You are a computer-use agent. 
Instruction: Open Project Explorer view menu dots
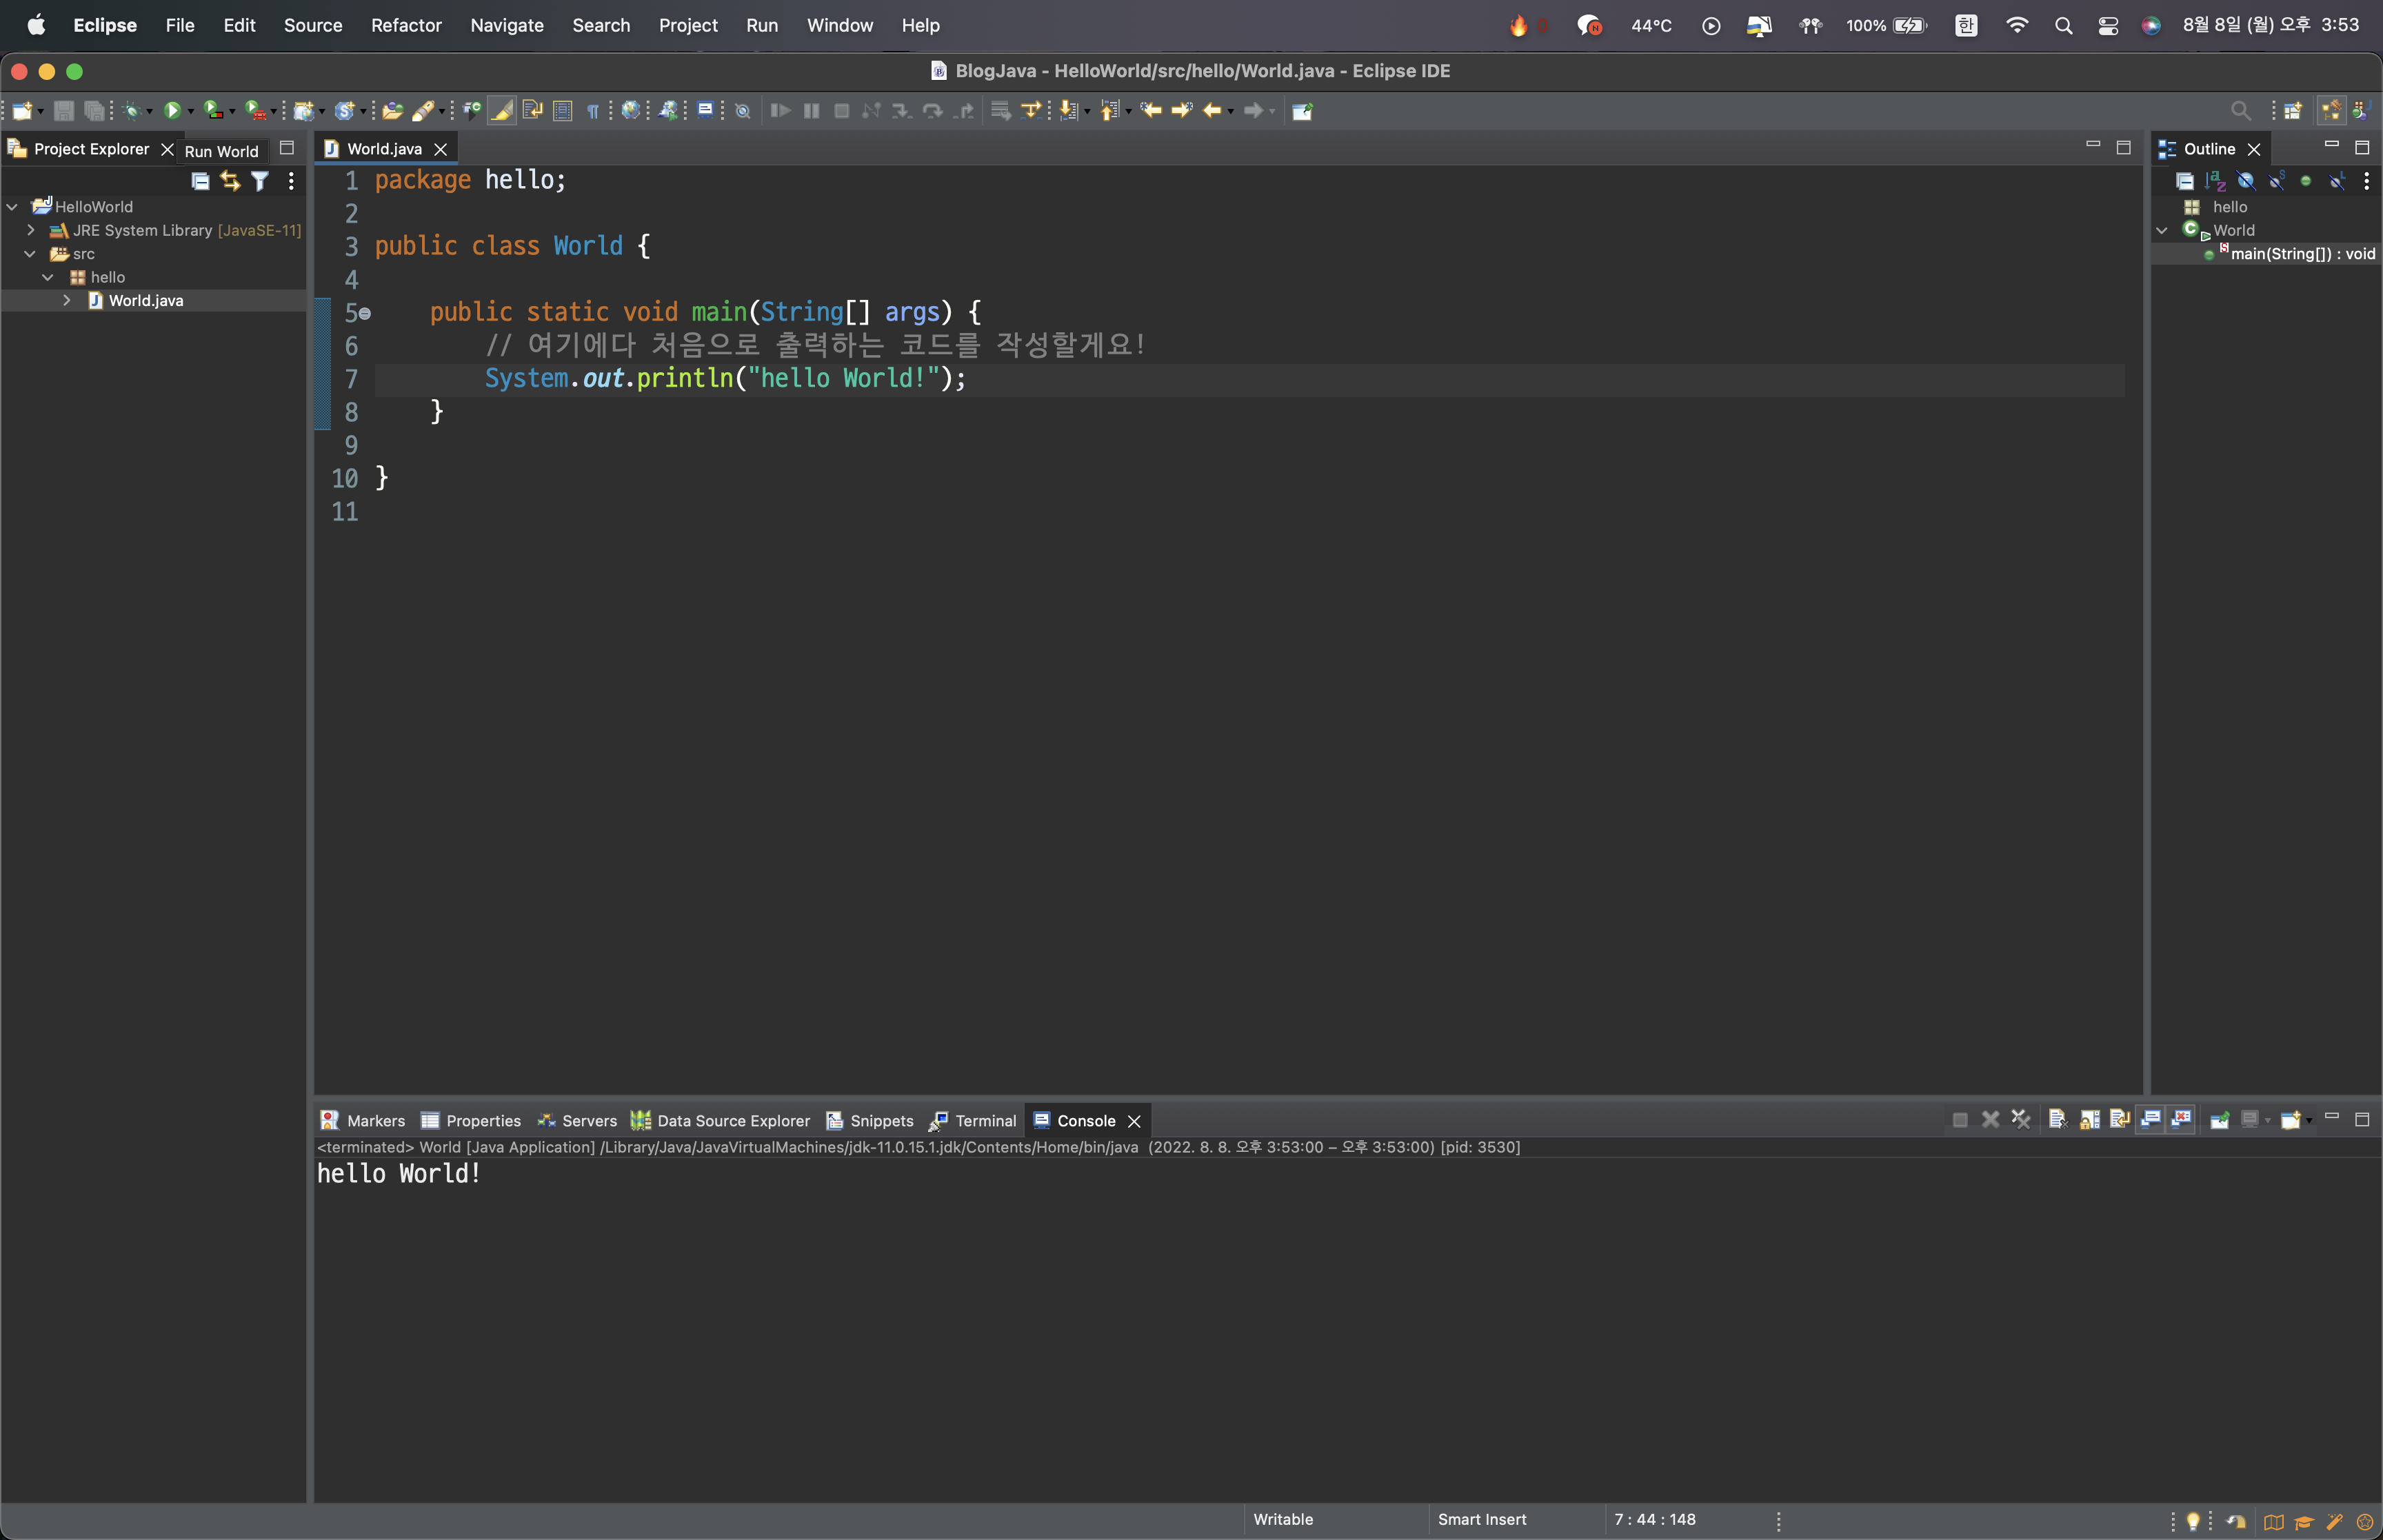point(291,181)
